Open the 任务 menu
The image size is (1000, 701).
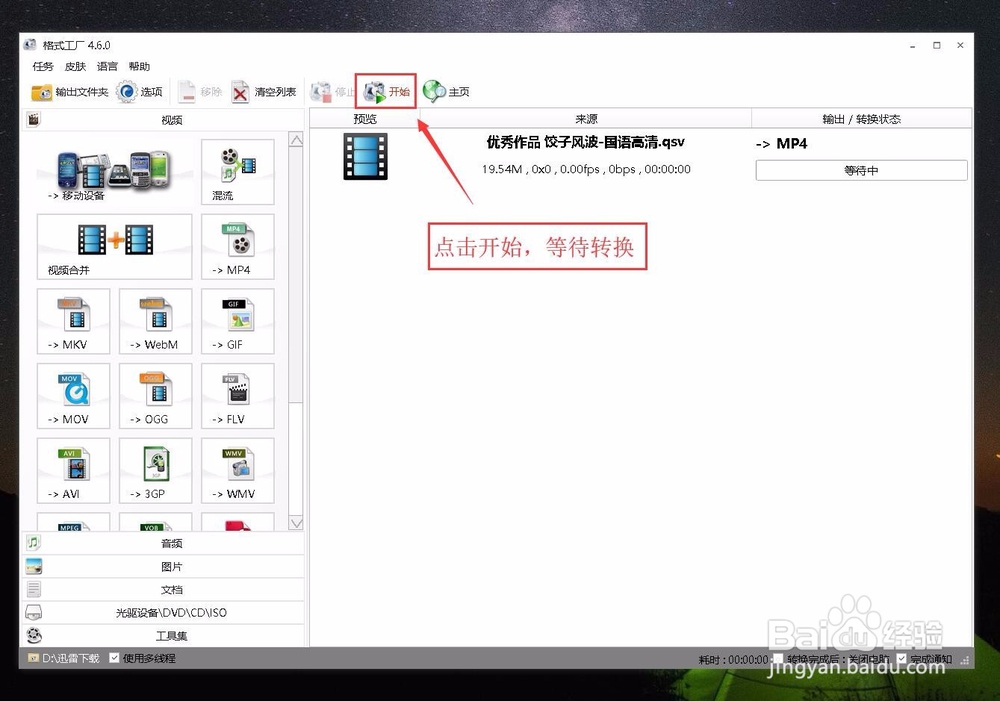click(41, 66)
